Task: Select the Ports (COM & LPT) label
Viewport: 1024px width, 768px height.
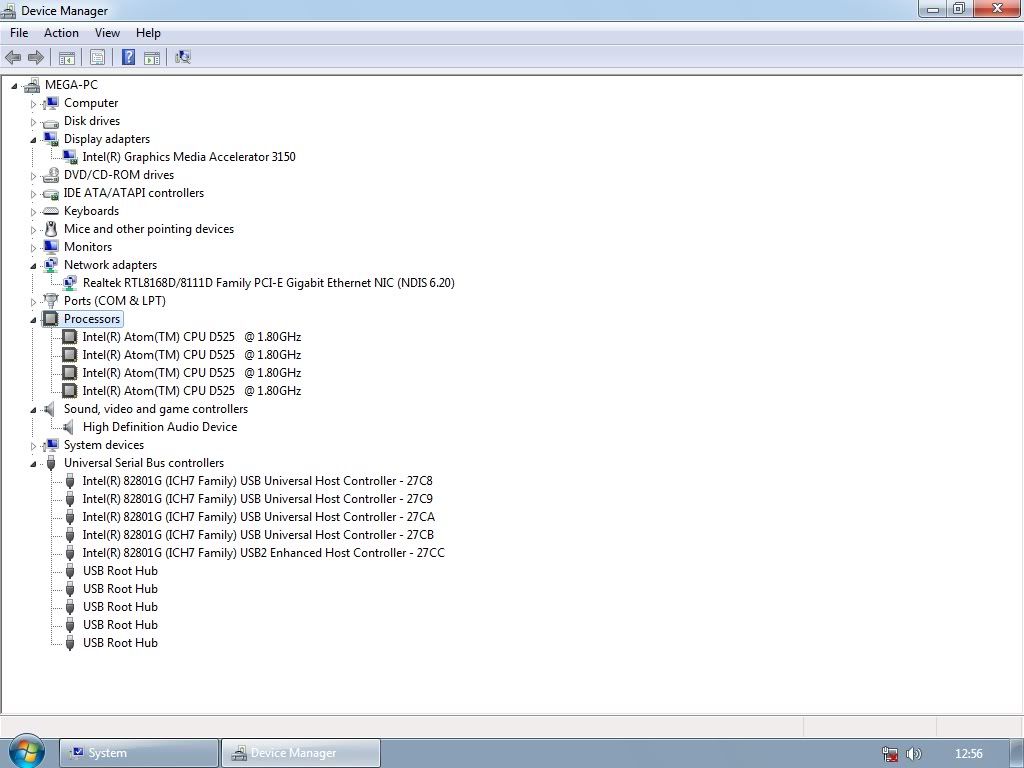Action: click(x=114, y=301)
